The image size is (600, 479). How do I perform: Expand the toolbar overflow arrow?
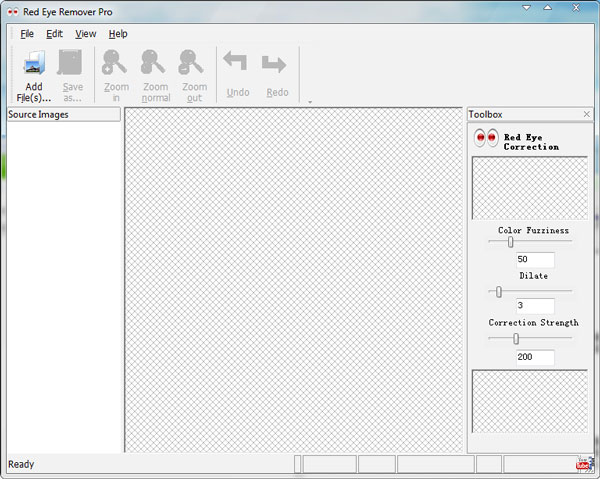tap(310, 102)
